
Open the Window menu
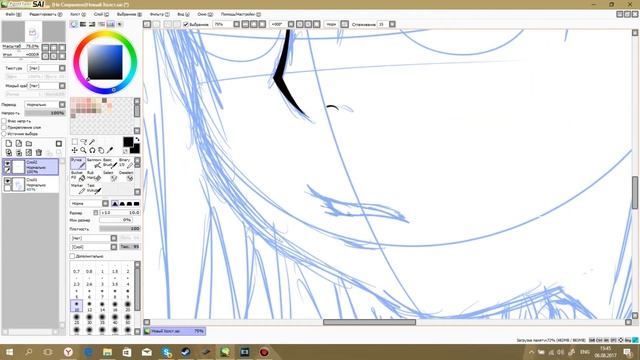click(x=205, y=14)
